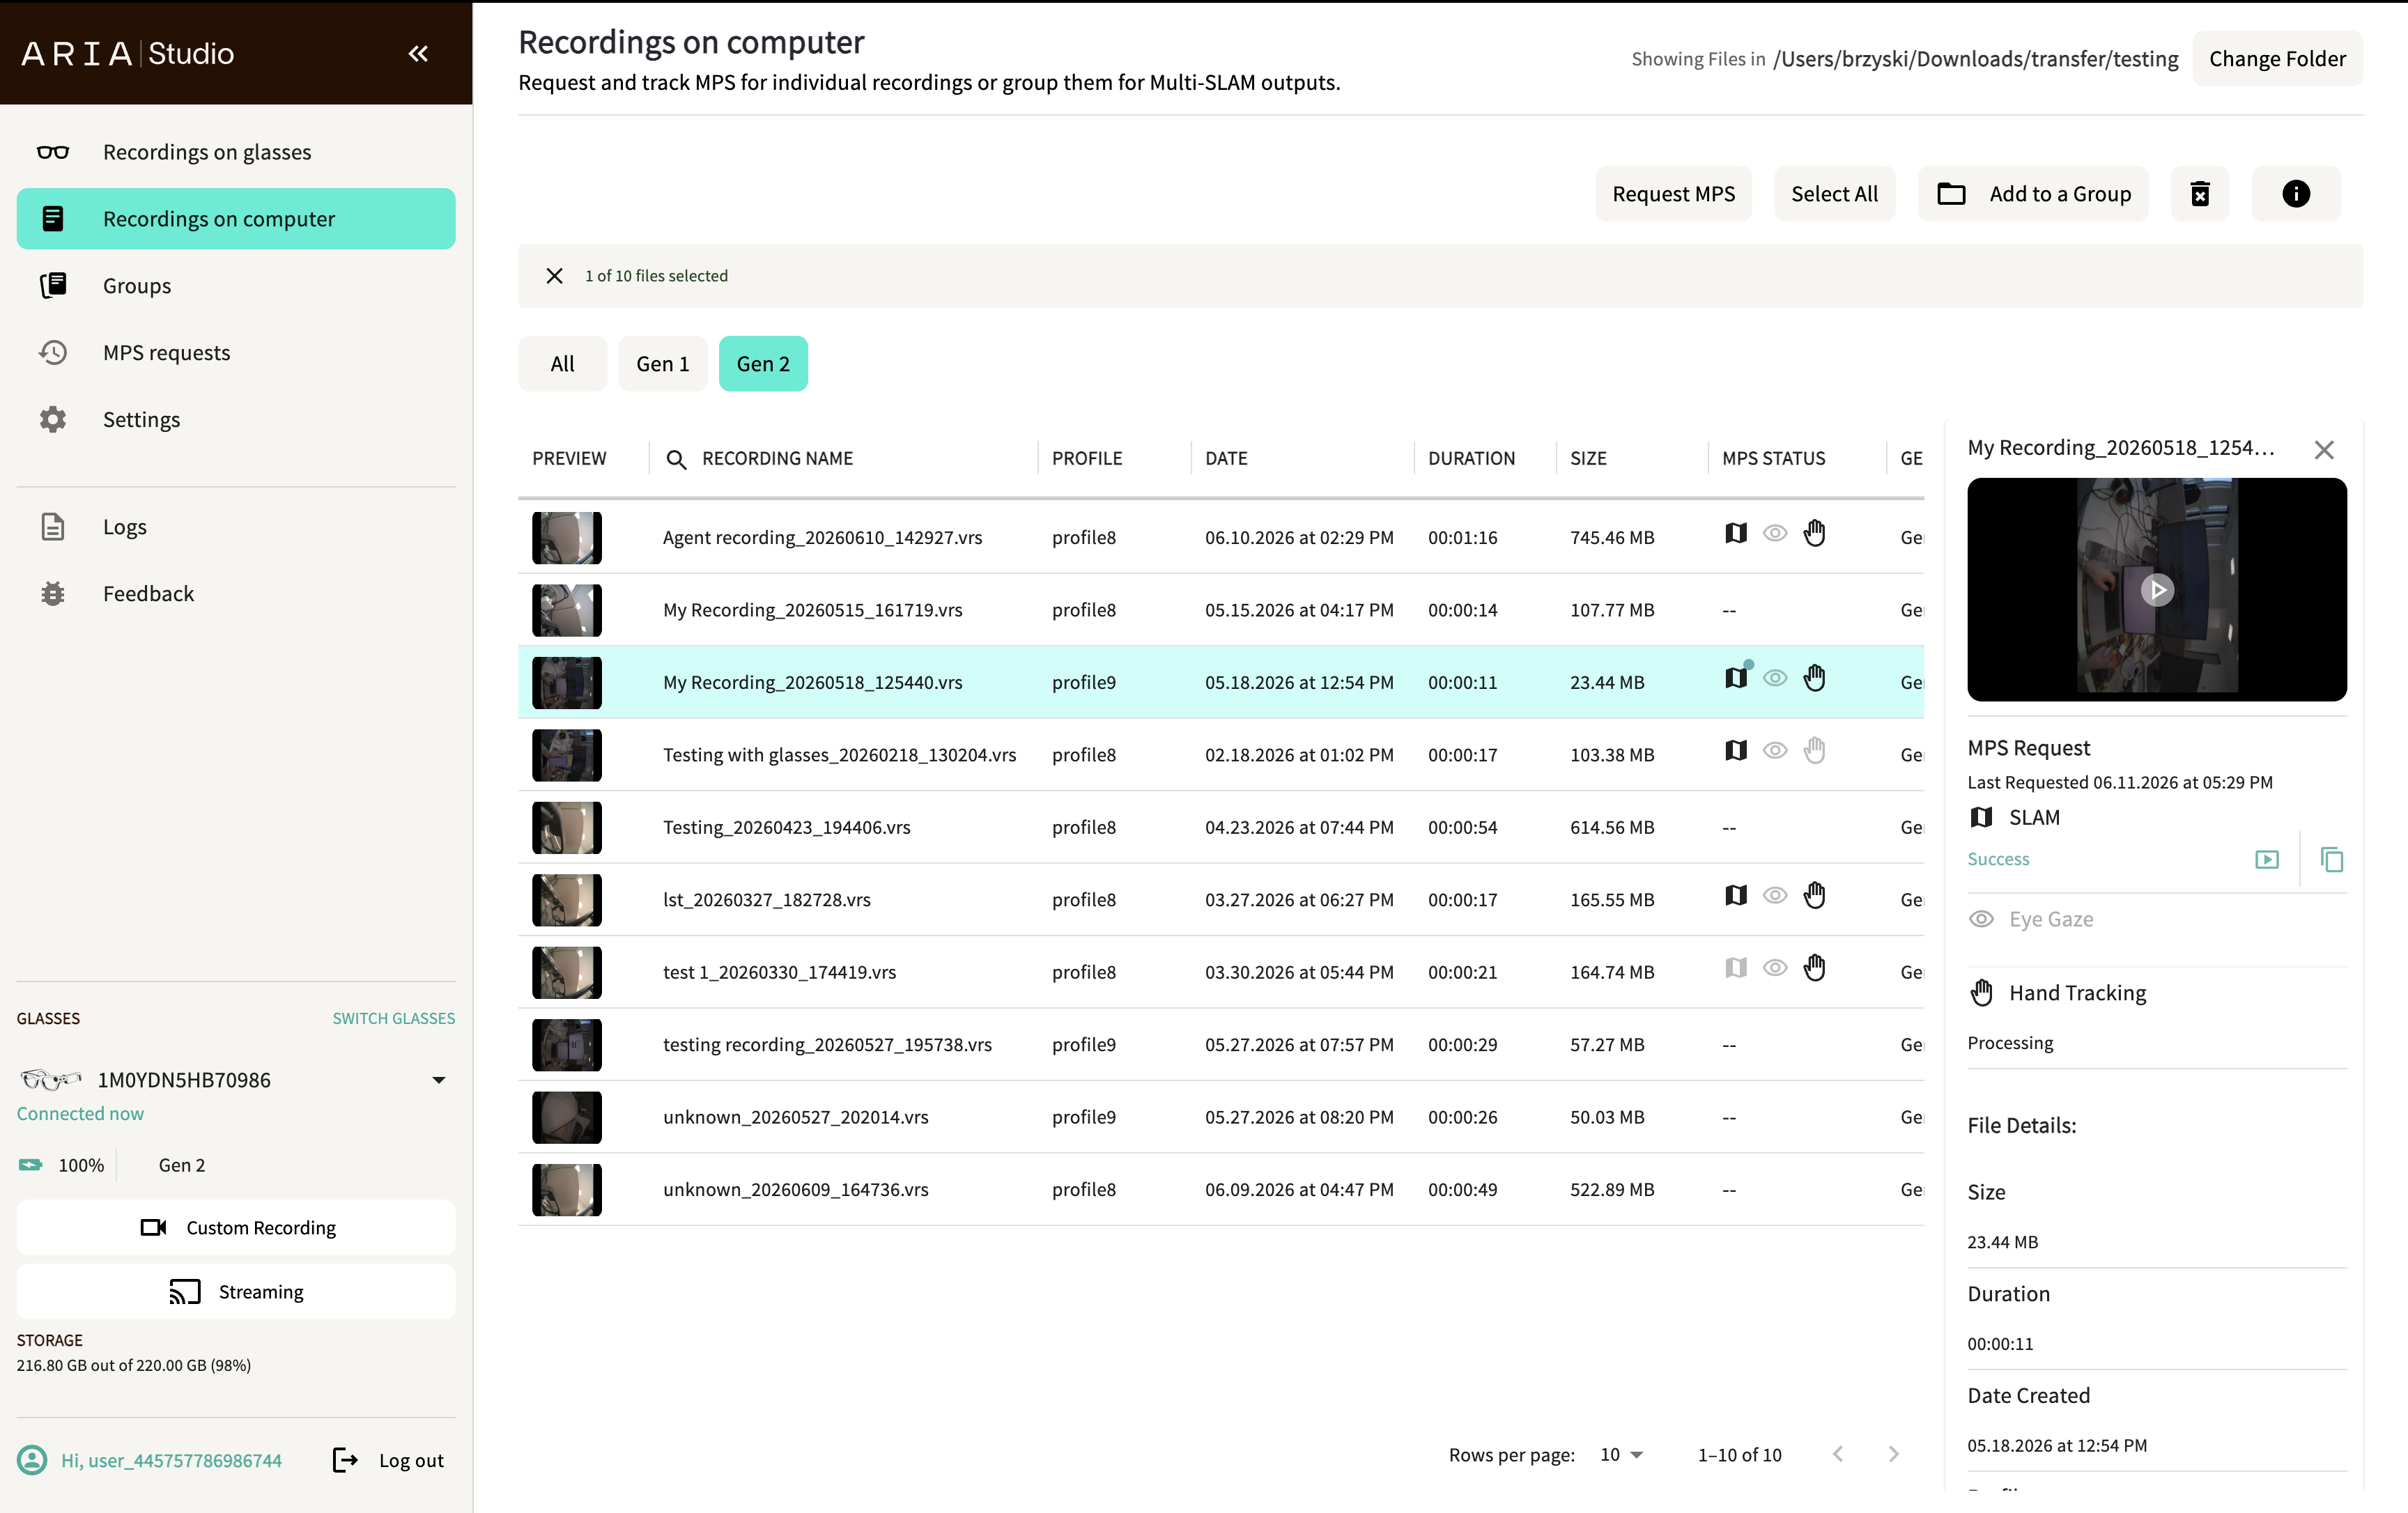Click the delete recording trash icon
The width and height of the screenshot is (2408, 1513).
tap(2200, 194)
